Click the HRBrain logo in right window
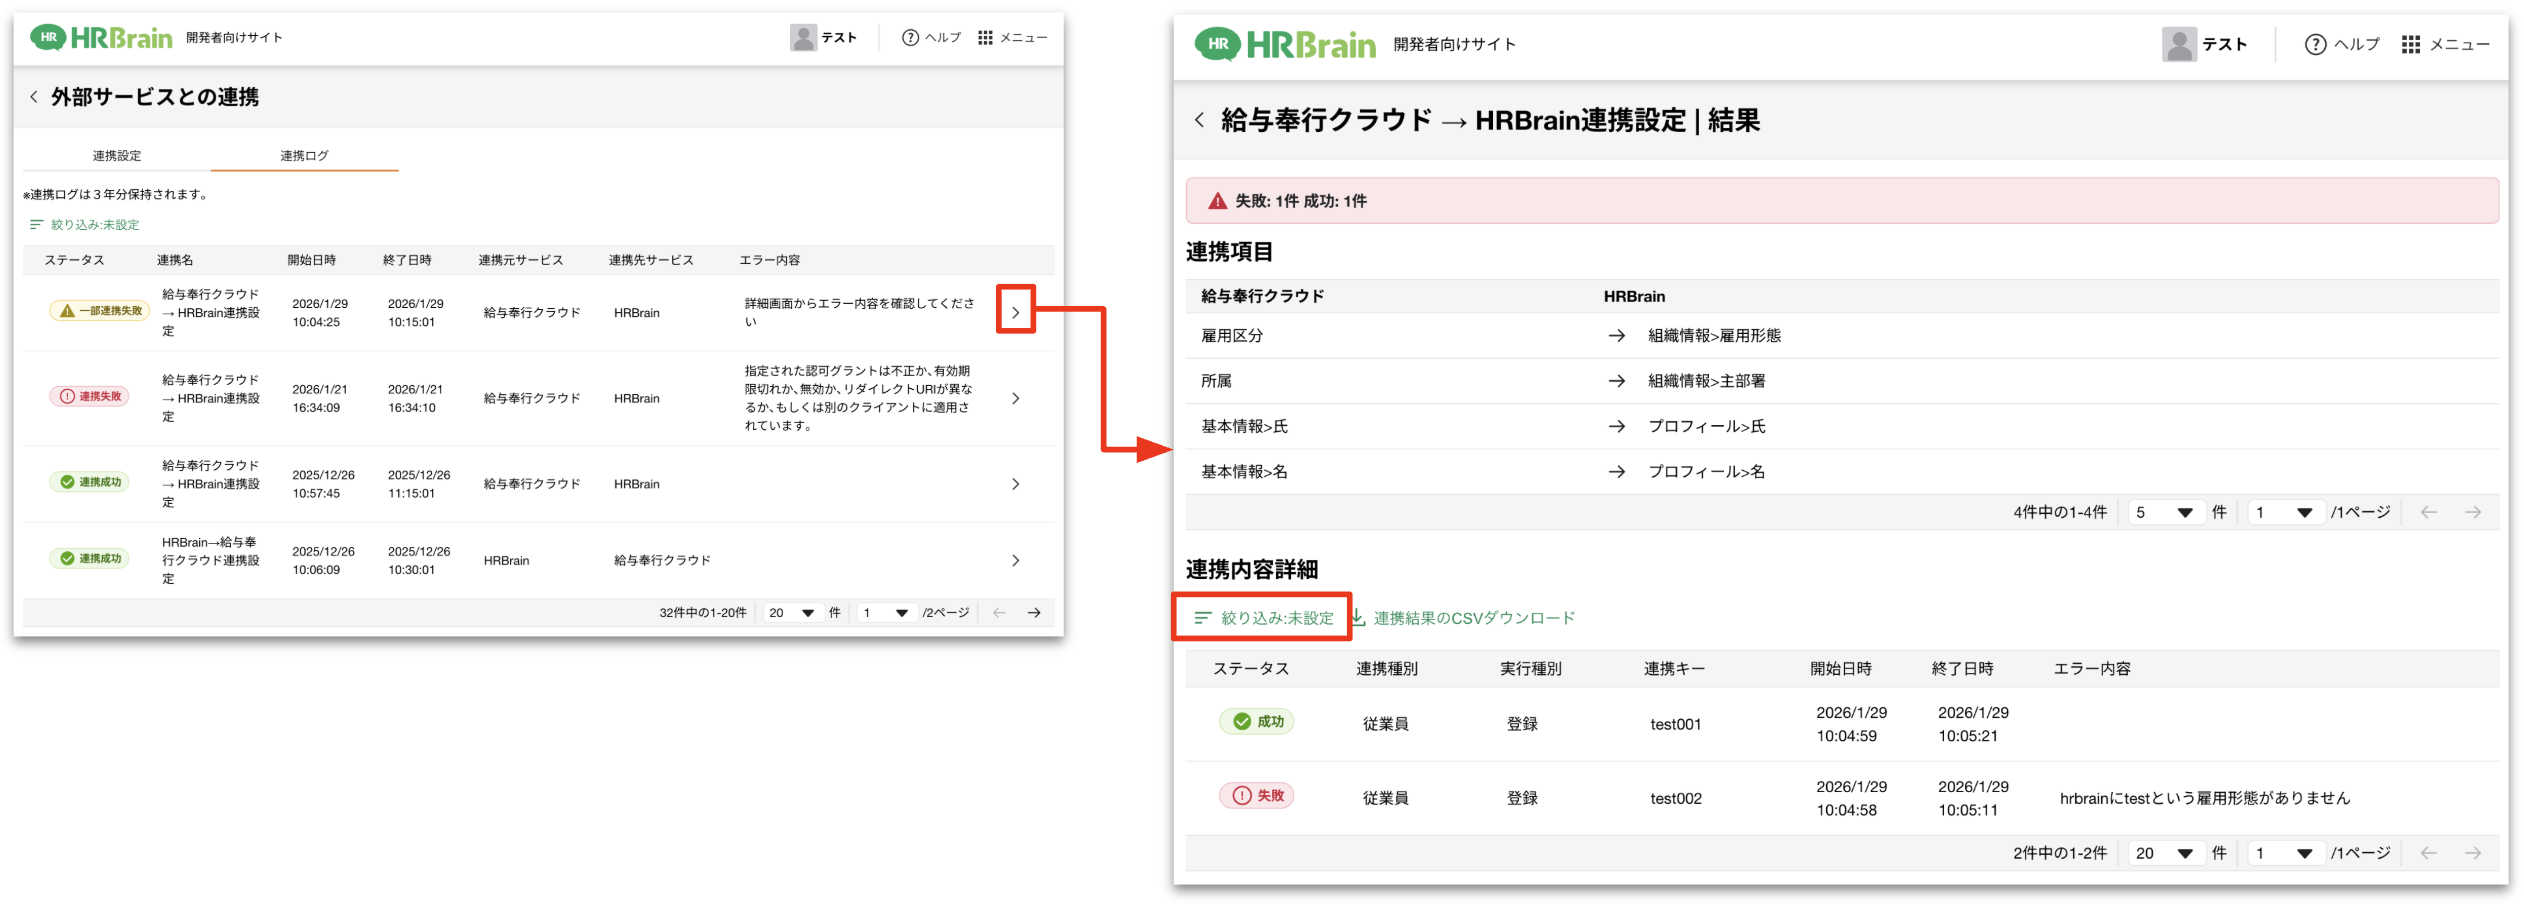The width and height of the screenshot is (2524, 908). 1285,45
